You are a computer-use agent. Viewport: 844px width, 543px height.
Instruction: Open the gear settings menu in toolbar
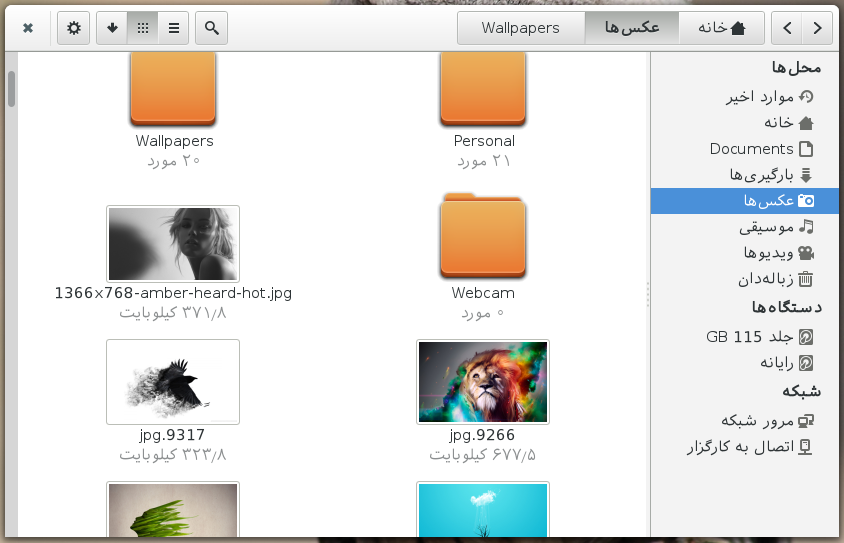pos(73,28)
